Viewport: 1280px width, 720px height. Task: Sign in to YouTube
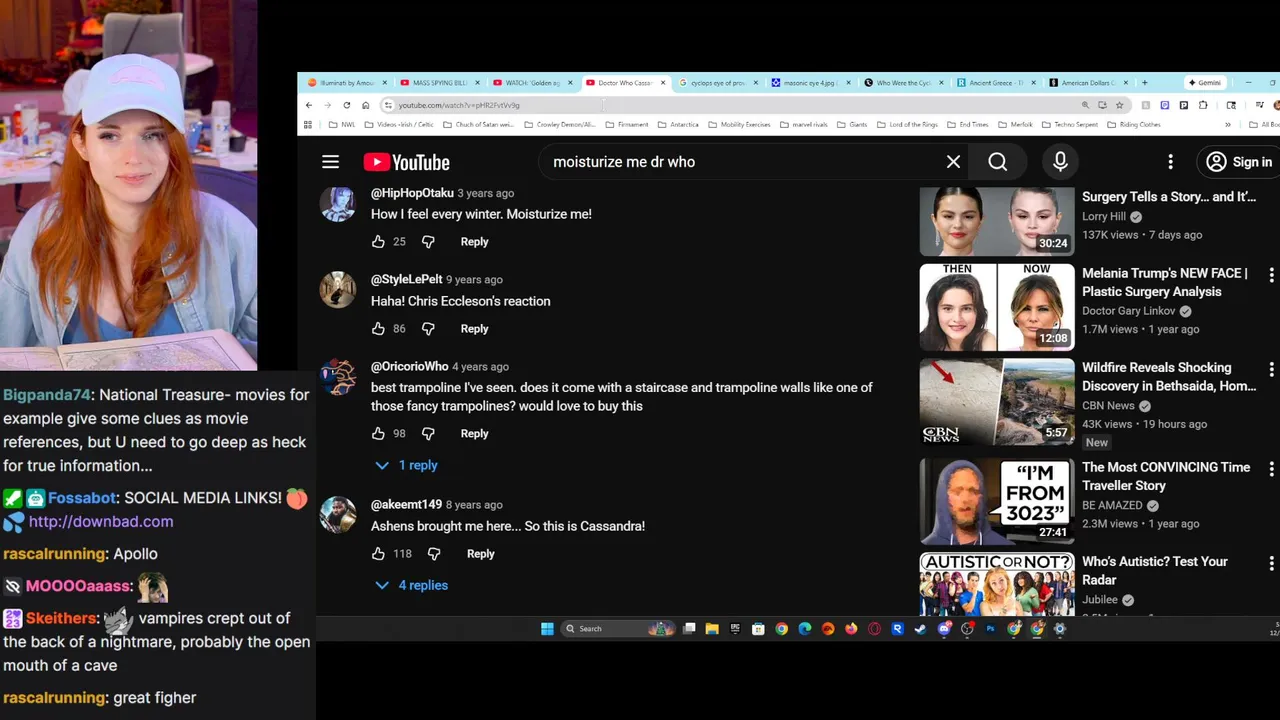(x=1238, y=162)
